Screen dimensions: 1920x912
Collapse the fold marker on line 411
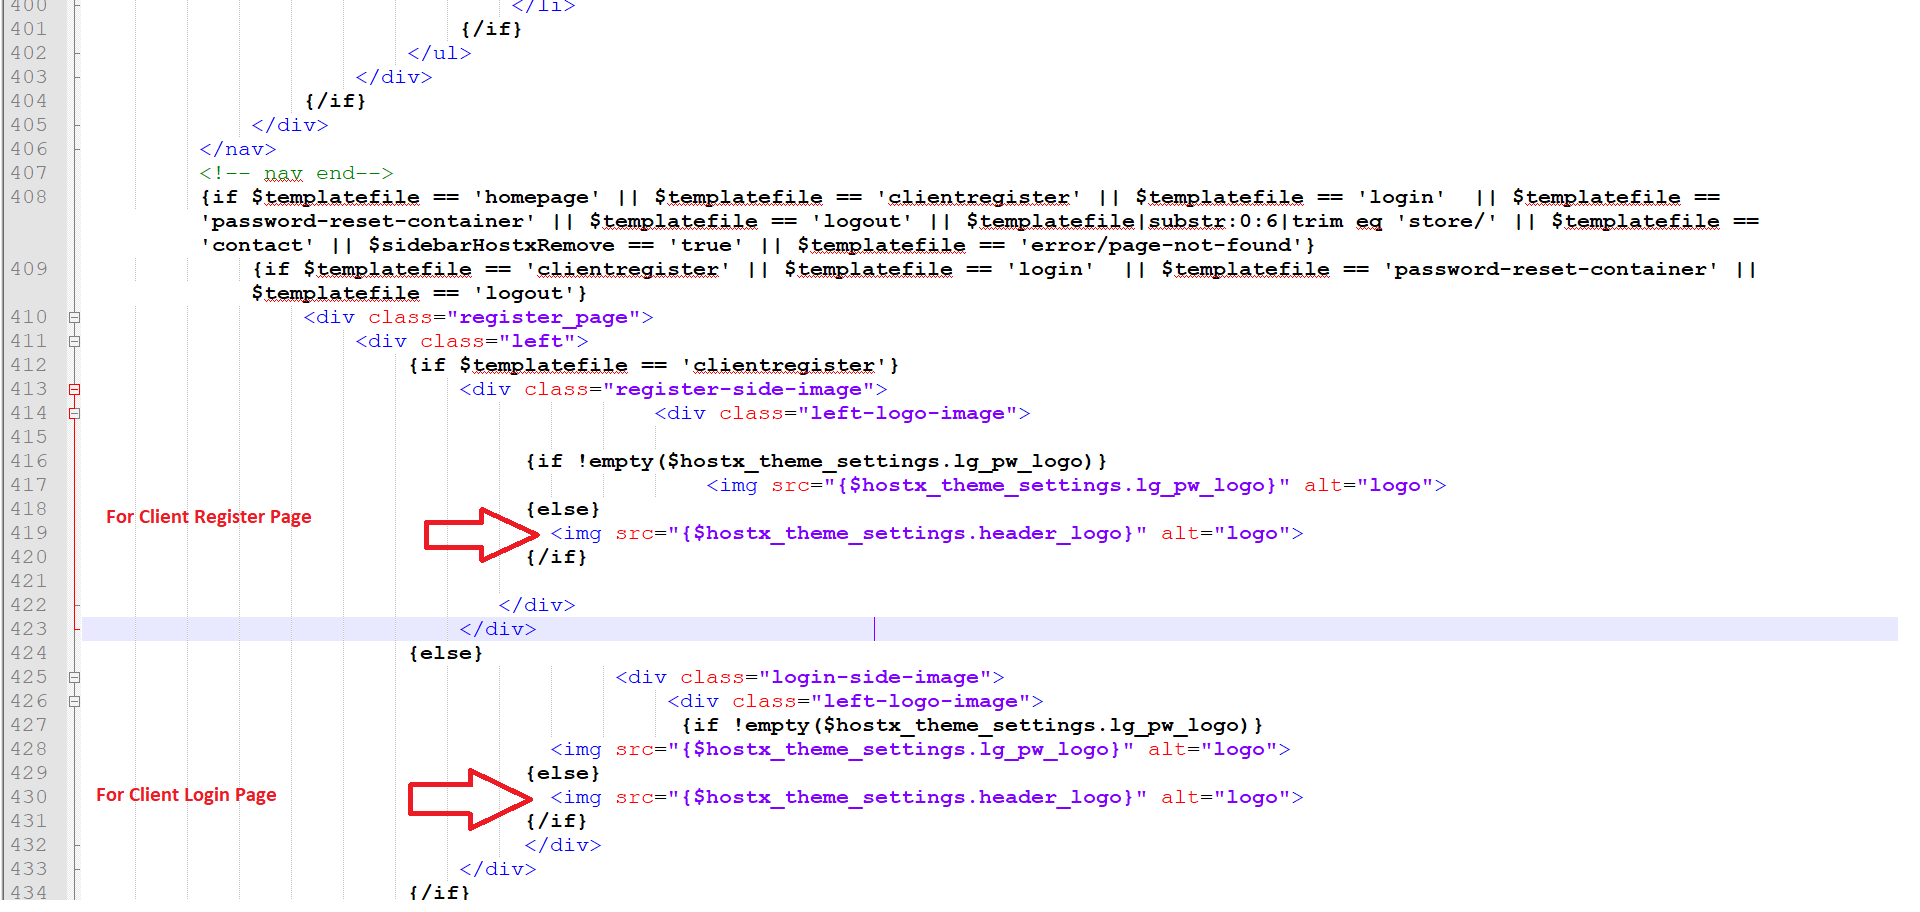[x=75, y=341]
